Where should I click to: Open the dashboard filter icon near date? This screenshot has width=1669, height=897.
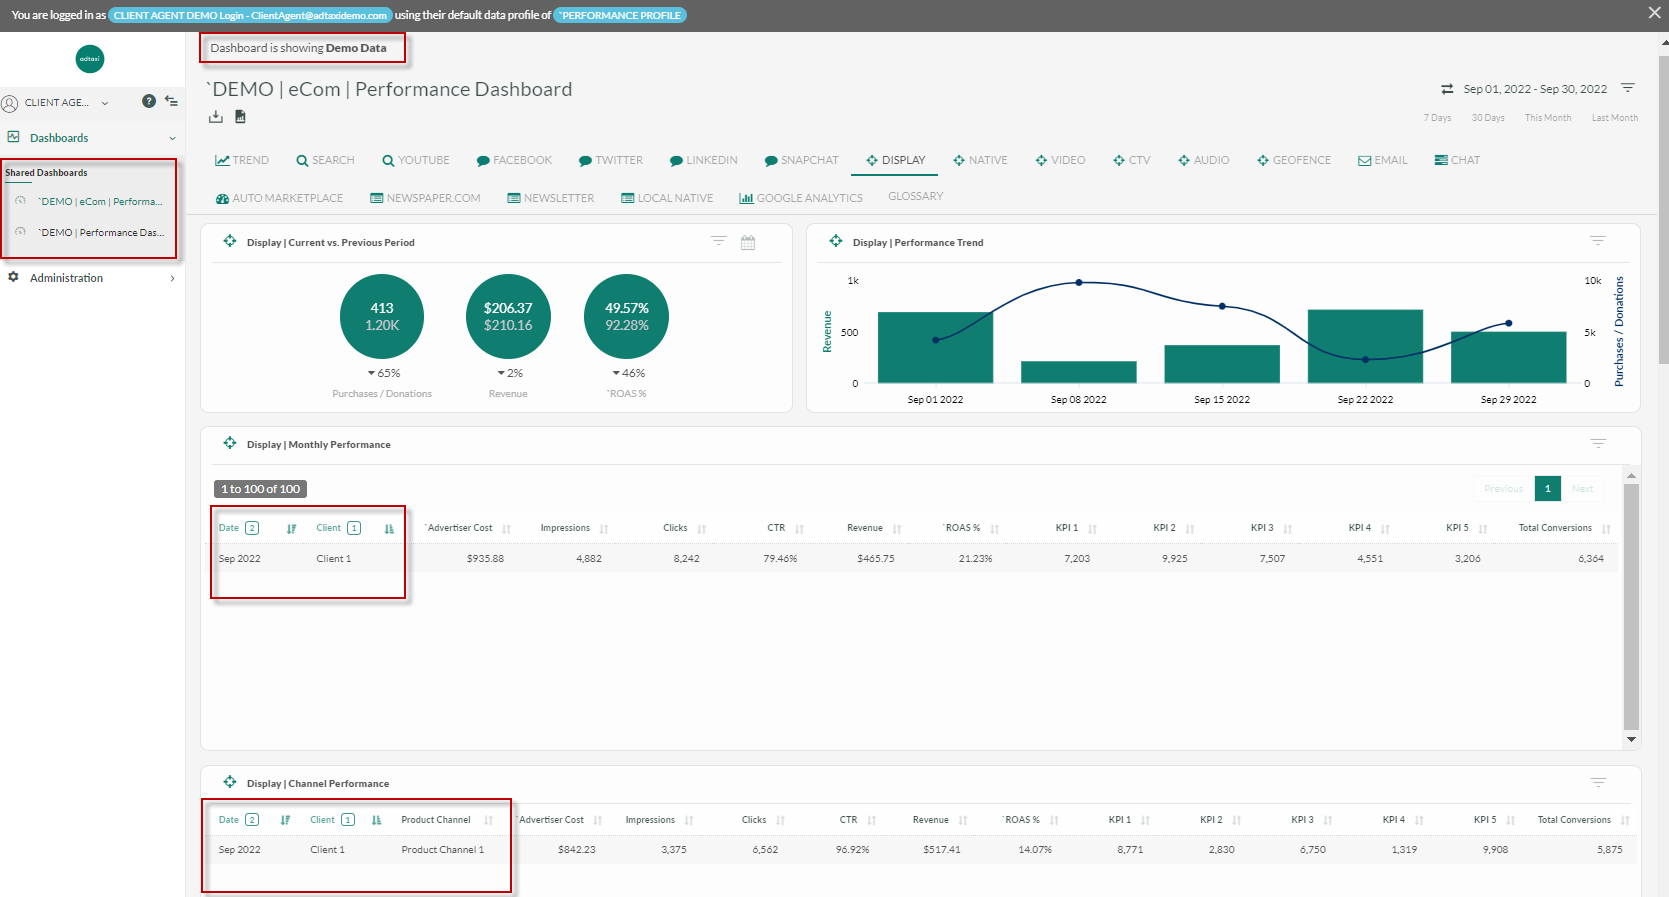[1628, 88]
